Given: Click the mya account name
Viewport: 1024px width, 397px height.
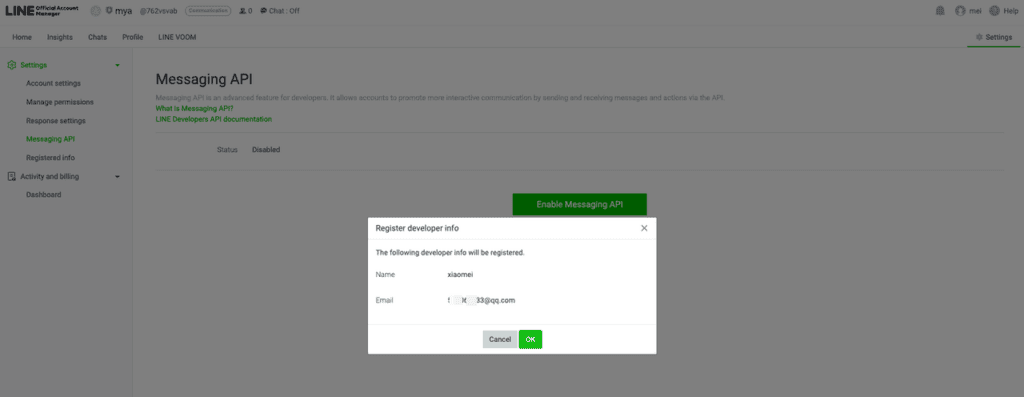Looking at the screenshot, I should click(123, 11).
